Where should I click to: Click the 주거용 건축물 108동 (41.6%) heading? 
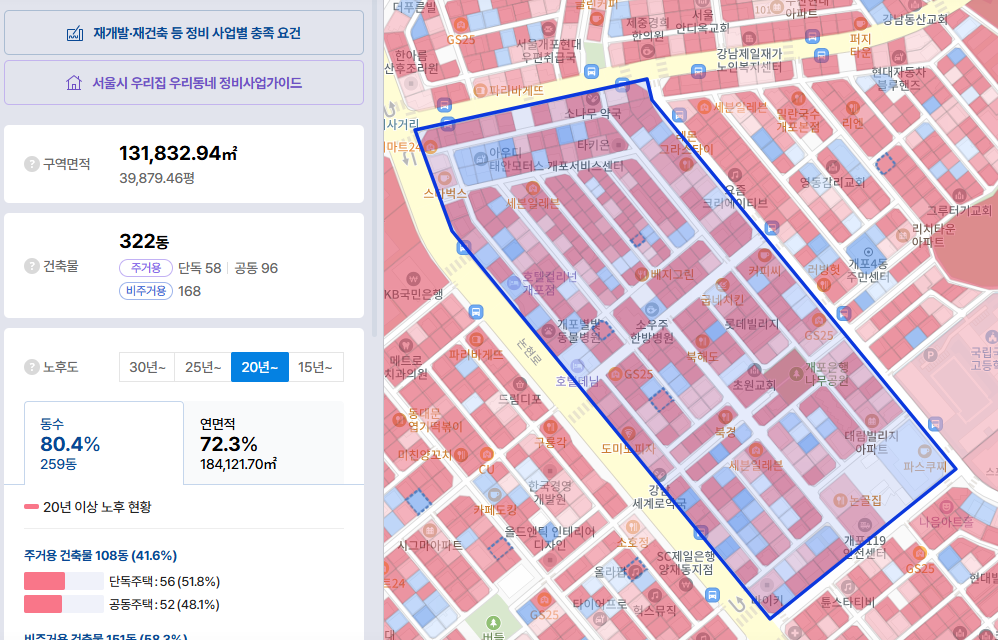point(101,555)
